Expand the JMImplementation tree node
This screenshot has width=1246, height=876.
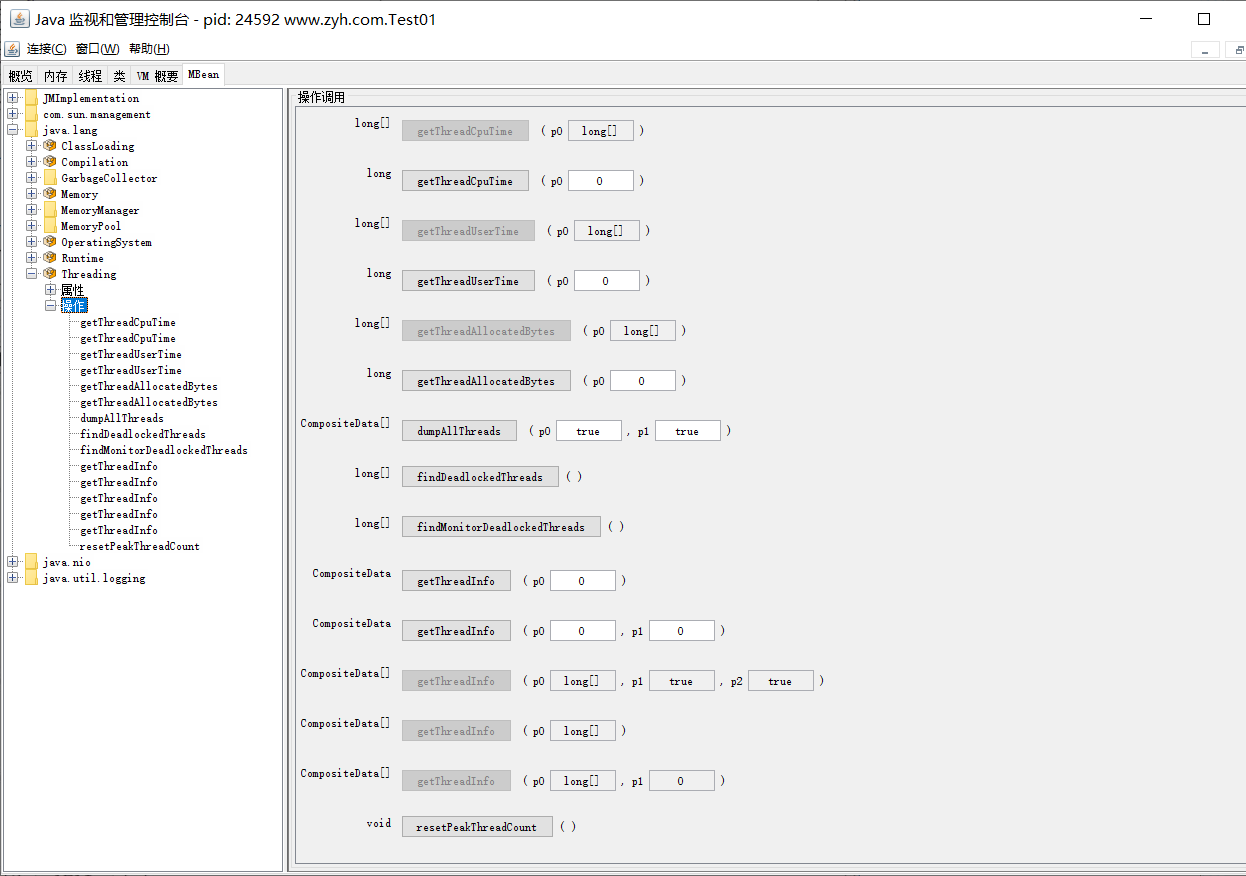(x=13, y=98)
